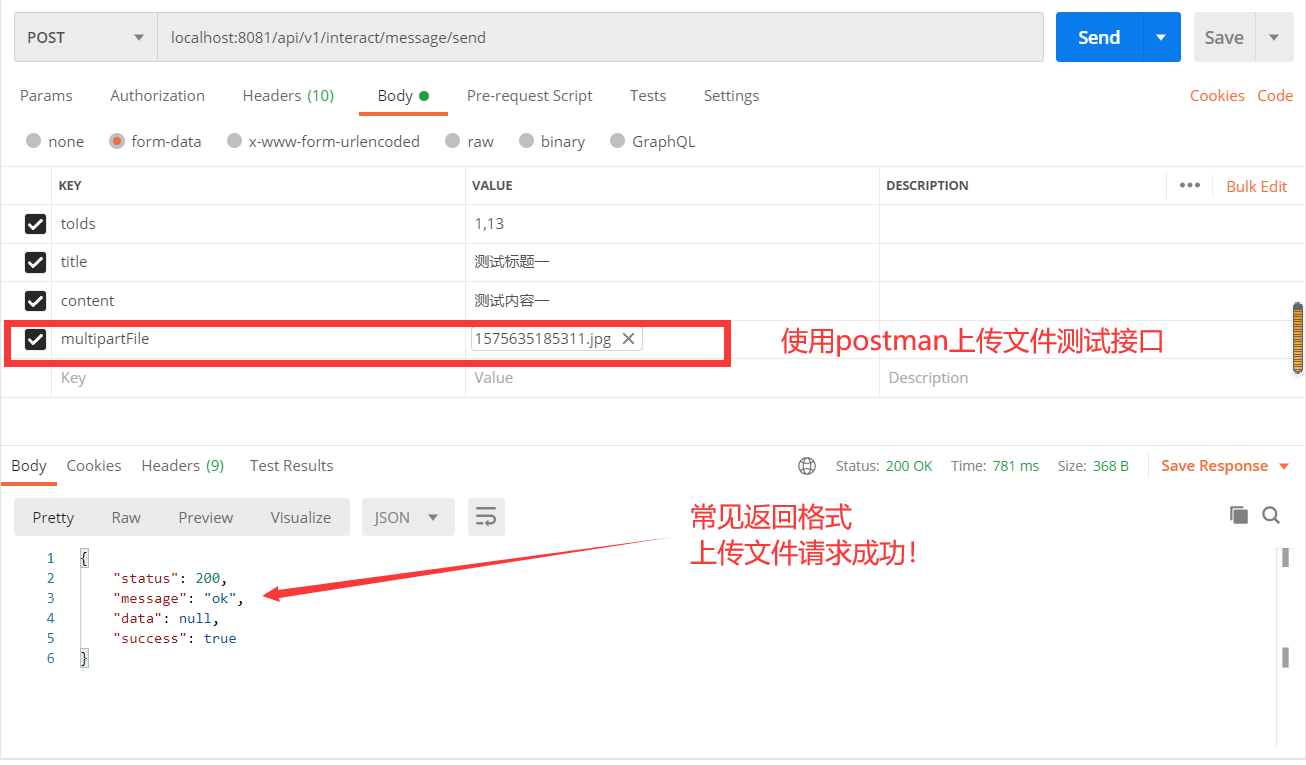Switch to the Test Results tab
Screen dimensions: 1306x765
pos(291,465)
